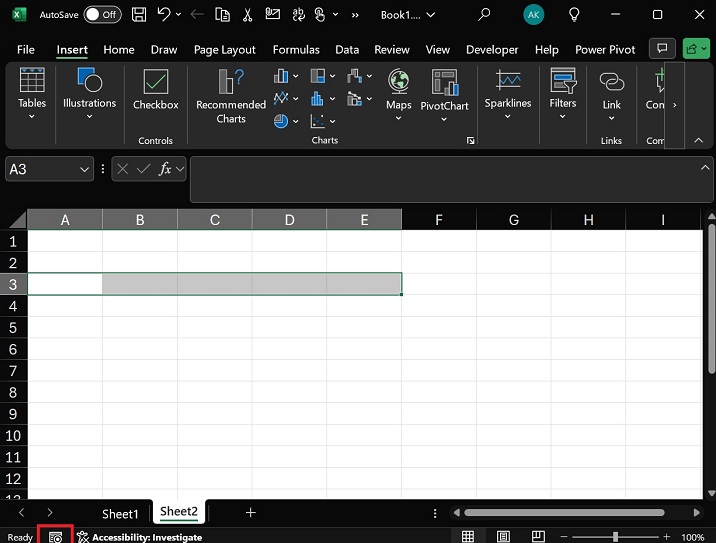This screenshot has height=543, width=716.
Task: Switch to Page Layout view in status bar
Action: (503, 537)
